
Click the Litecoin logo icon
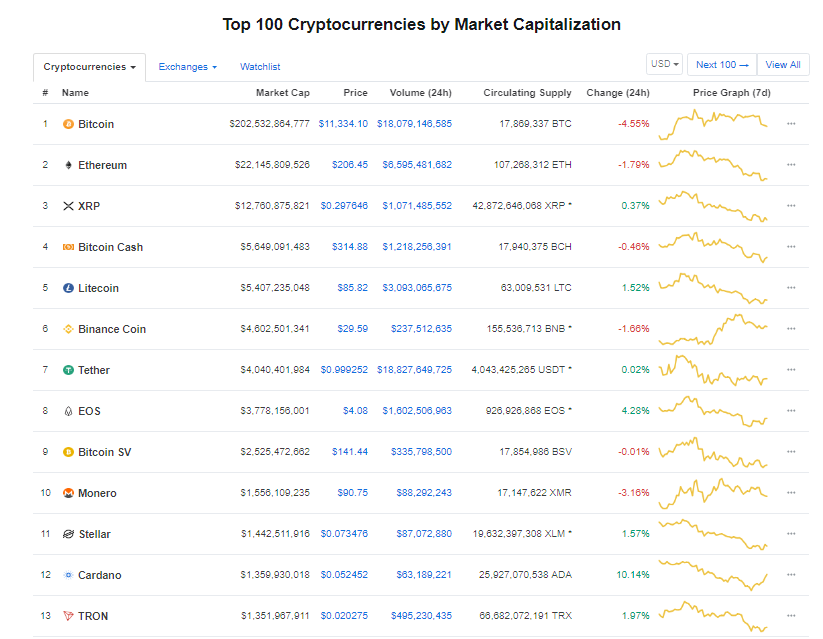(x=68, y=288)
